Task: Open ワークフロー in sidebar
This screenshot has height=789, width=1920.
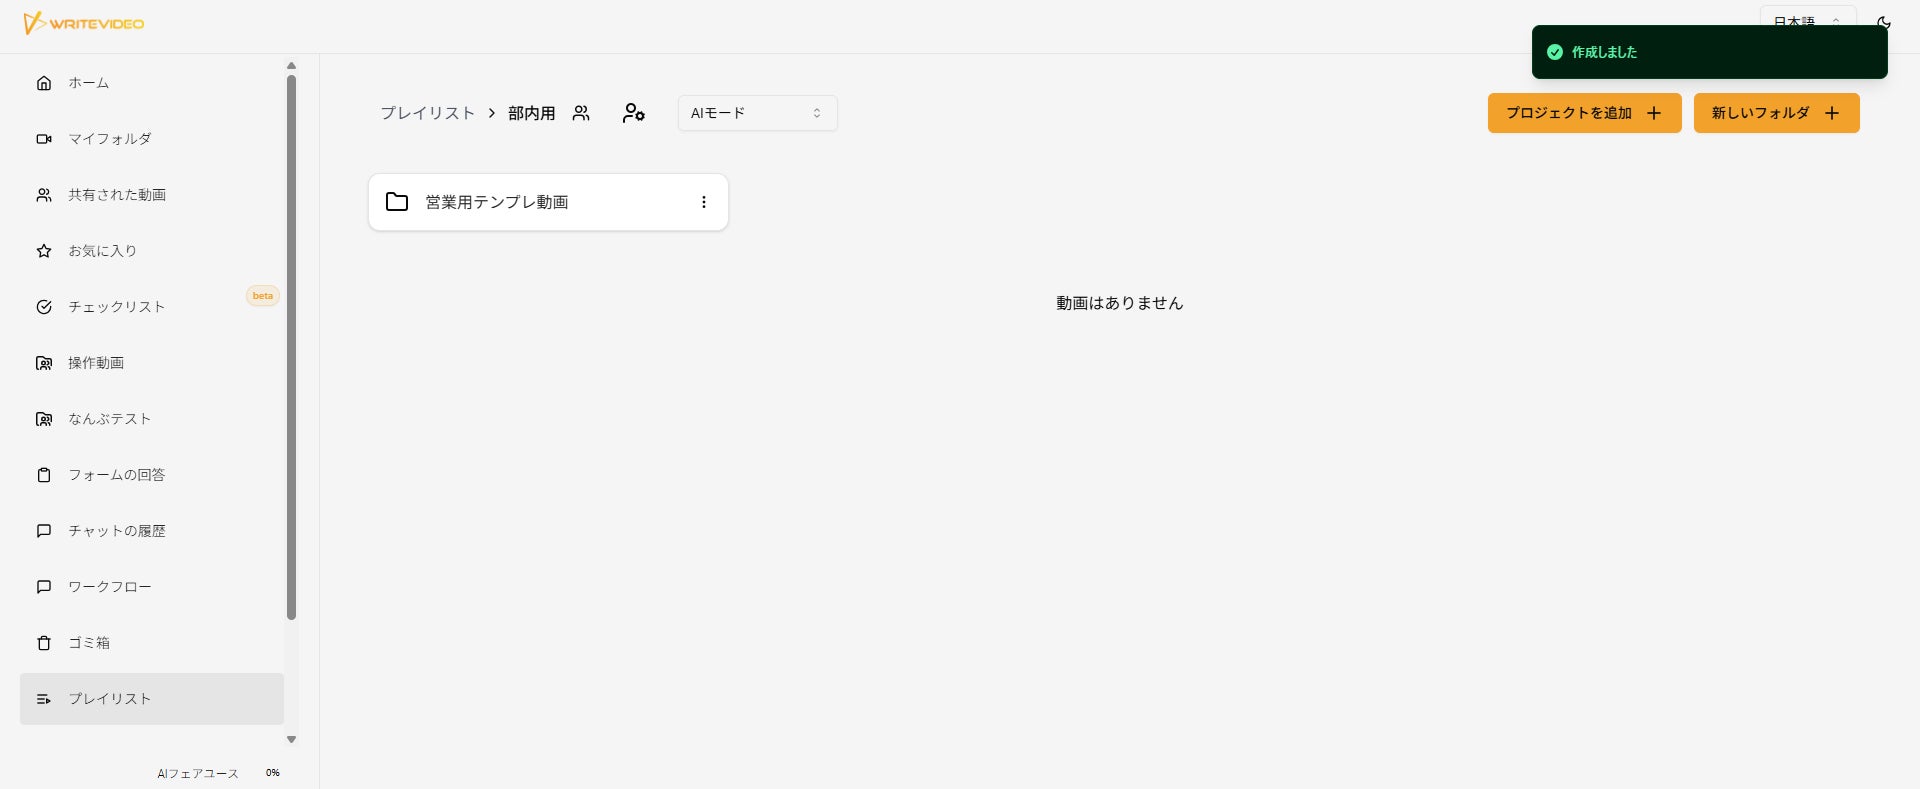Action: point(152,587)
